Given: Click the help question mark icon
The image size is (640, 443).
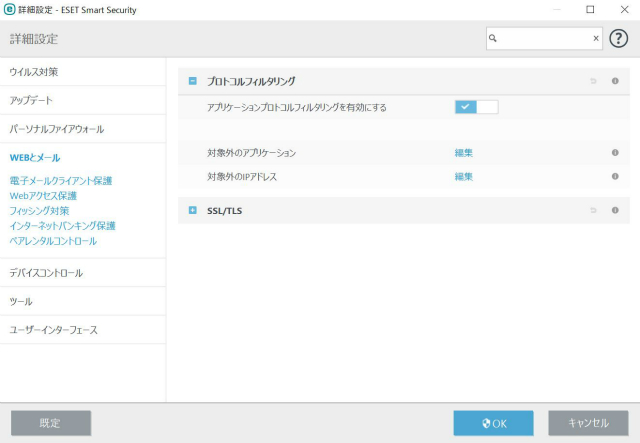Looking at the screenshot, I should pyautogui.click(x=619, y=38).
